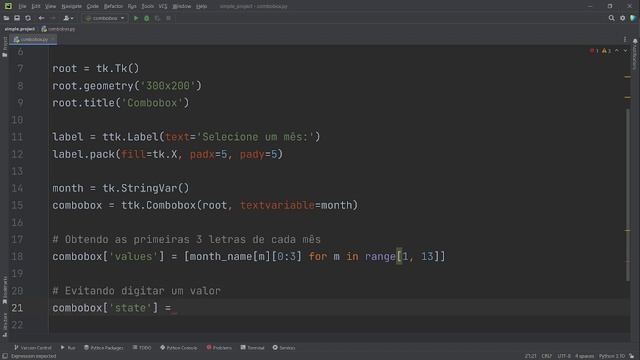Click the code line combobox['state'] =

click(x=112, y=308)
